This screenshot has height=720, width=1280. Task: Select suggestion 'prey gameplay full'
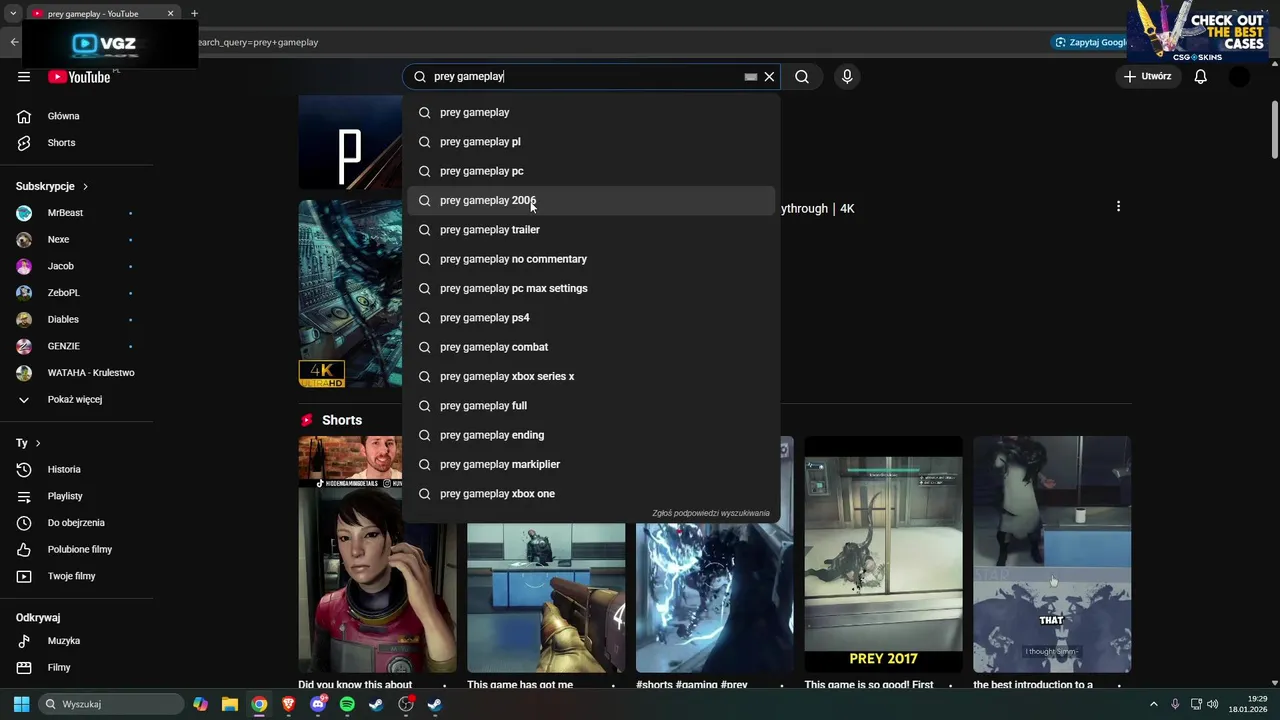click(591, 406)
